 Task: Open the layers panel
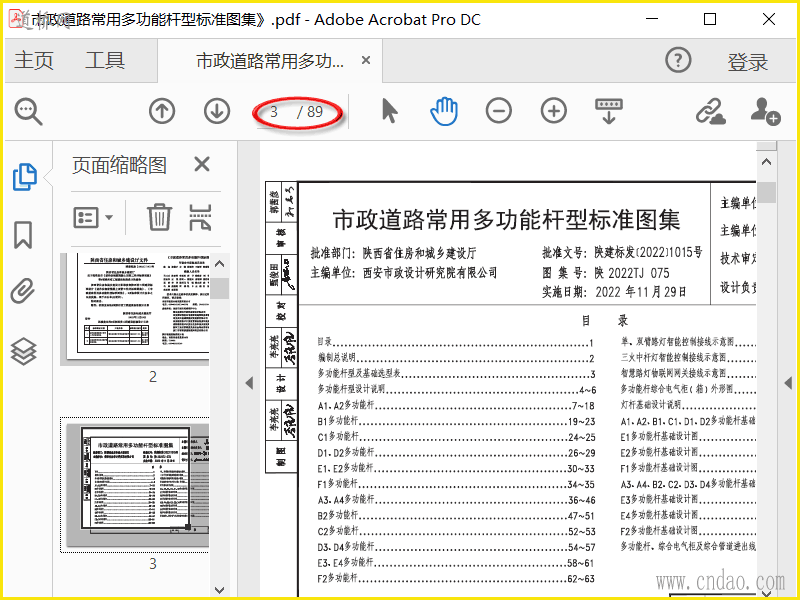click(23, 352)
